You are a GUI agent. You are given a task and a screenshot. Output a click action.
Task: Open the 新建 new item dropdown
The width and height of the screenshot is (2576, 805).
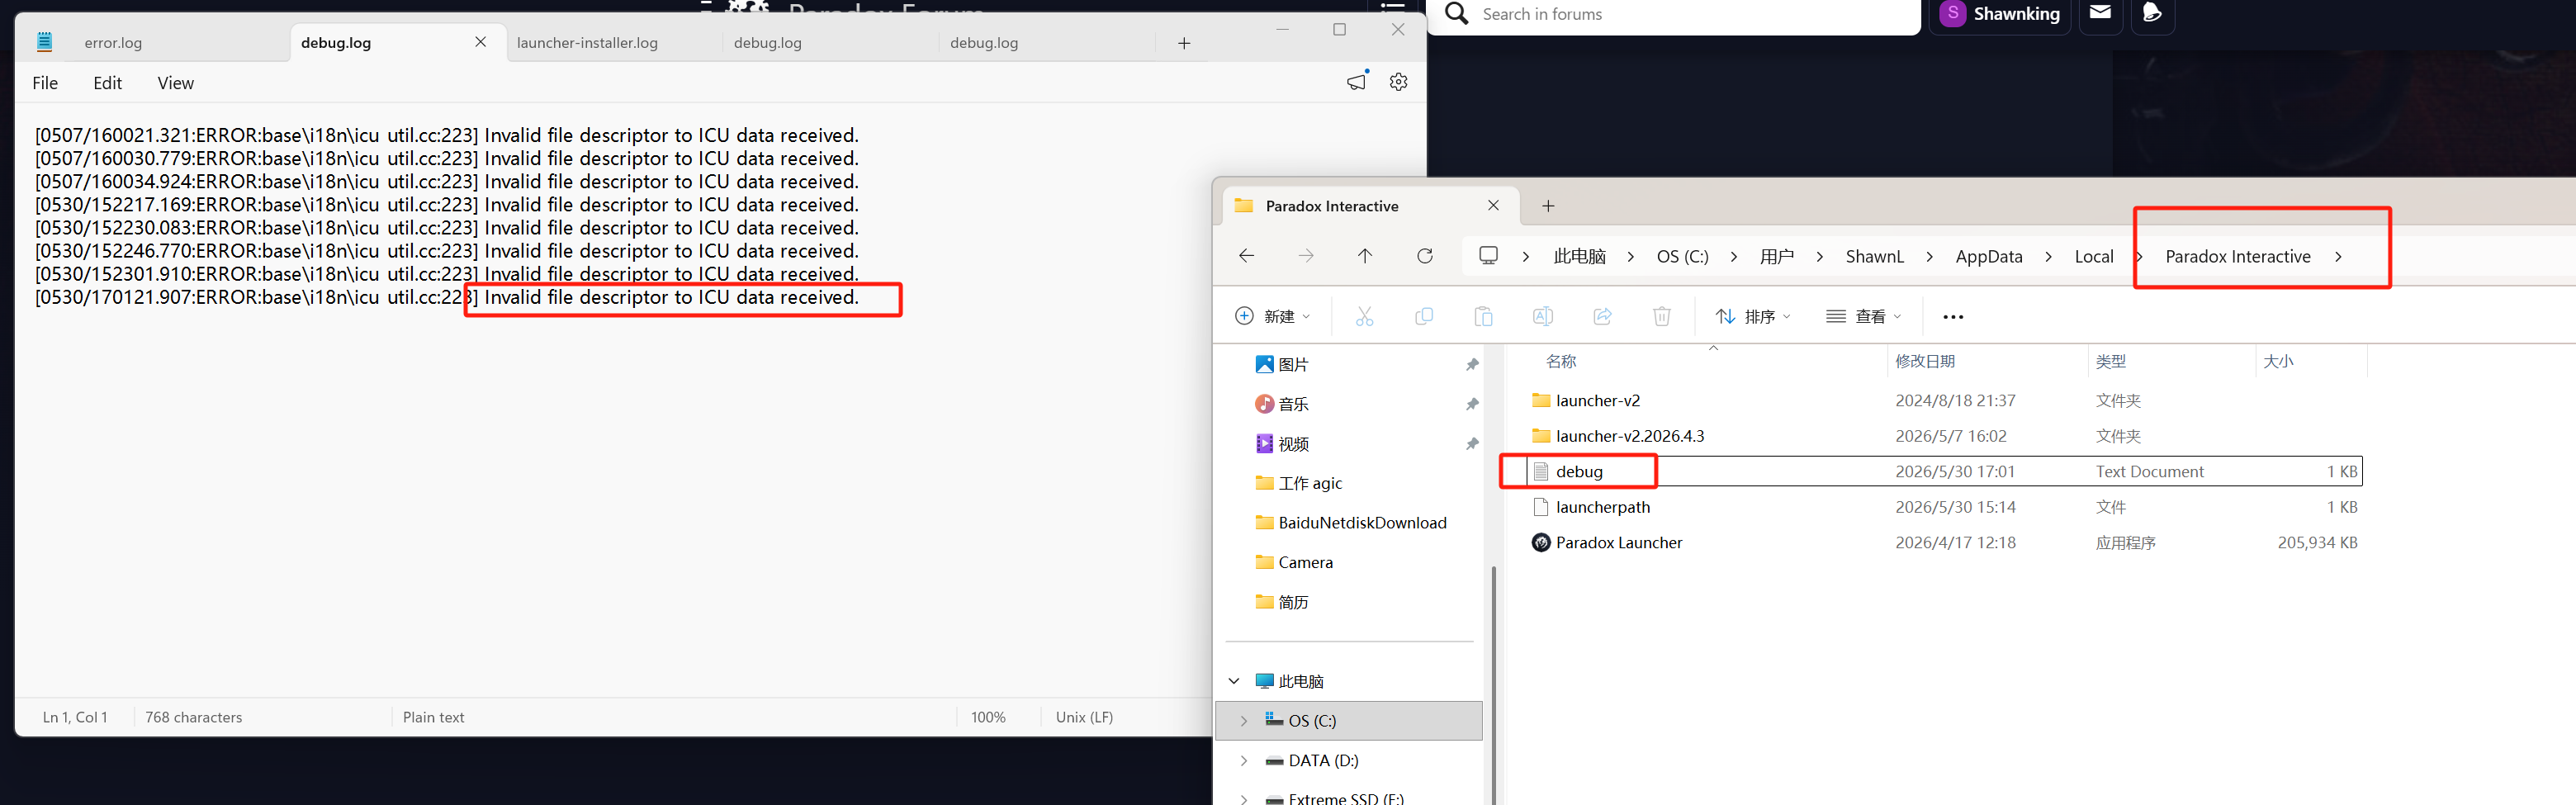pos(1272,316)
